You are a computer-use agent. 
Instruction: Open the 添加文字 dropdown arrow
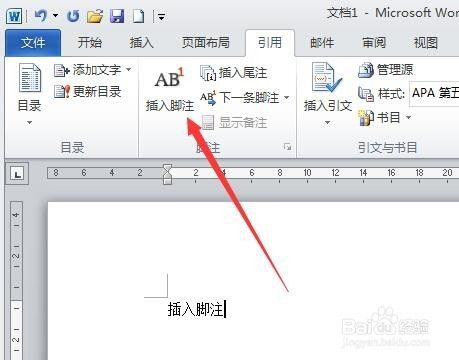pyautogui.click(x=129, y=70)
